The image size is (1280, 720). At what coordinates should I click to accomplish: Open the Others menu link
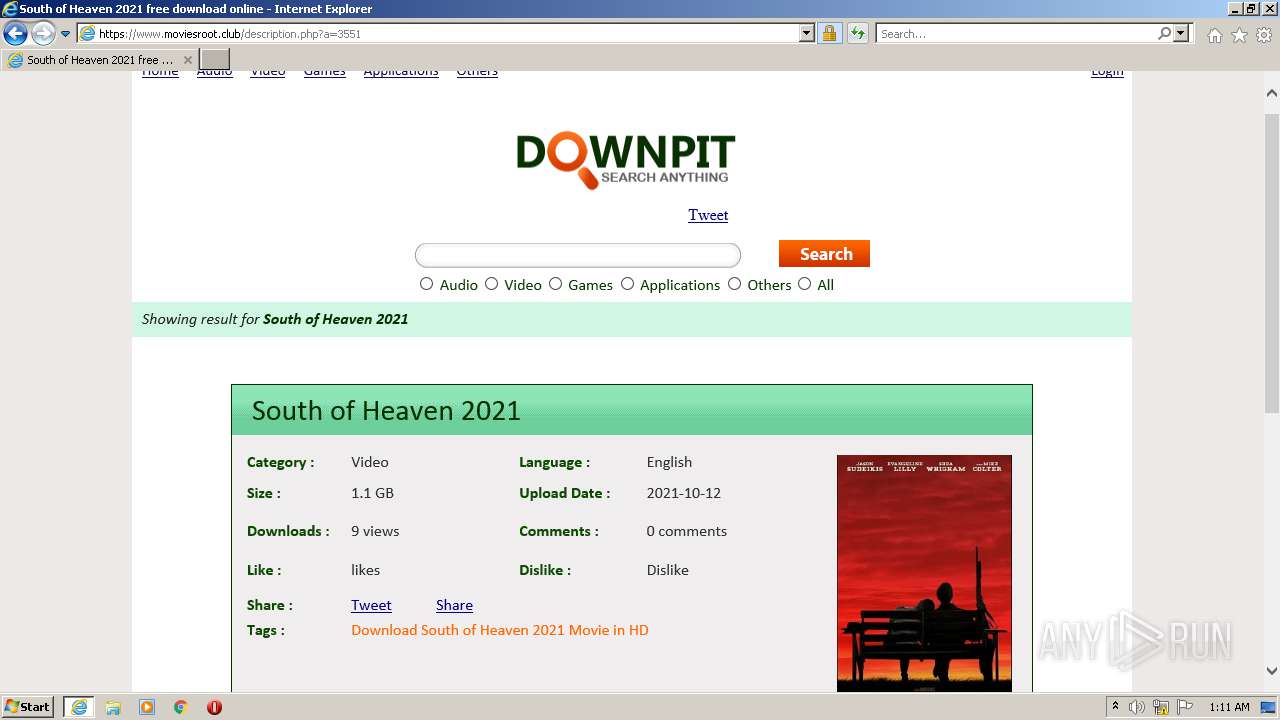coord(477,72)
